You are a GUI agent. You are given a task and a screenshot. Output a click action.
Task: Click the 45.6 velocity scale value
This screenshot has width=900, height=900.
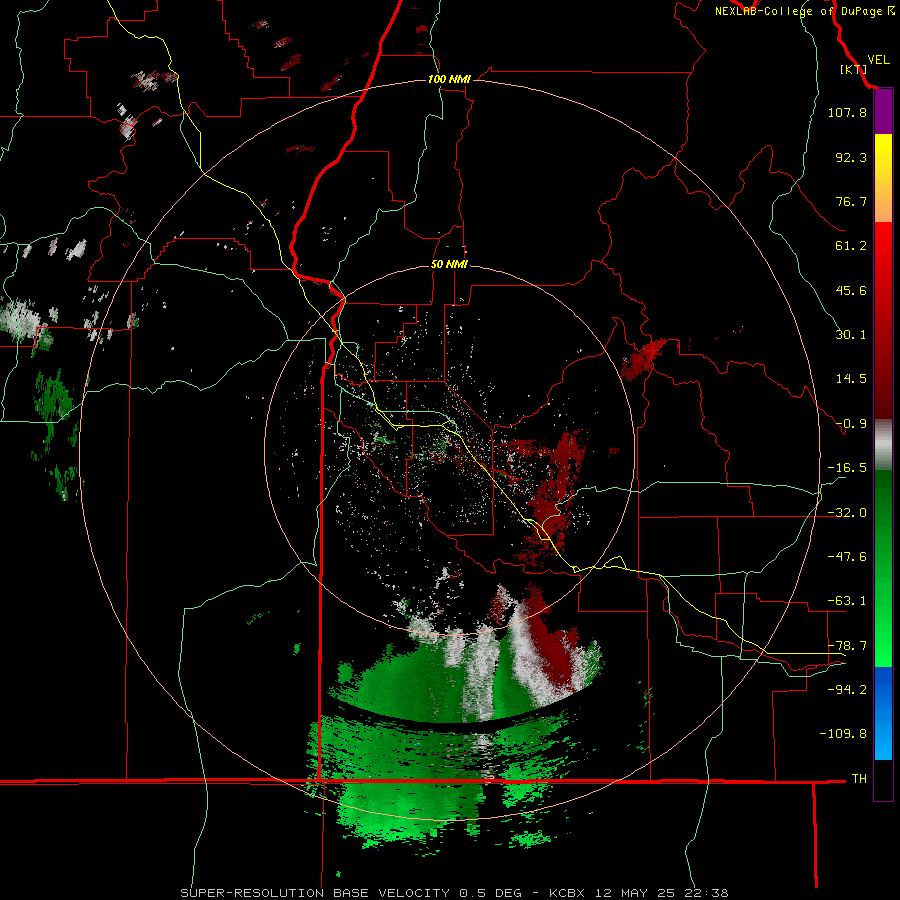pyautogui.click(x=851, y=290)
